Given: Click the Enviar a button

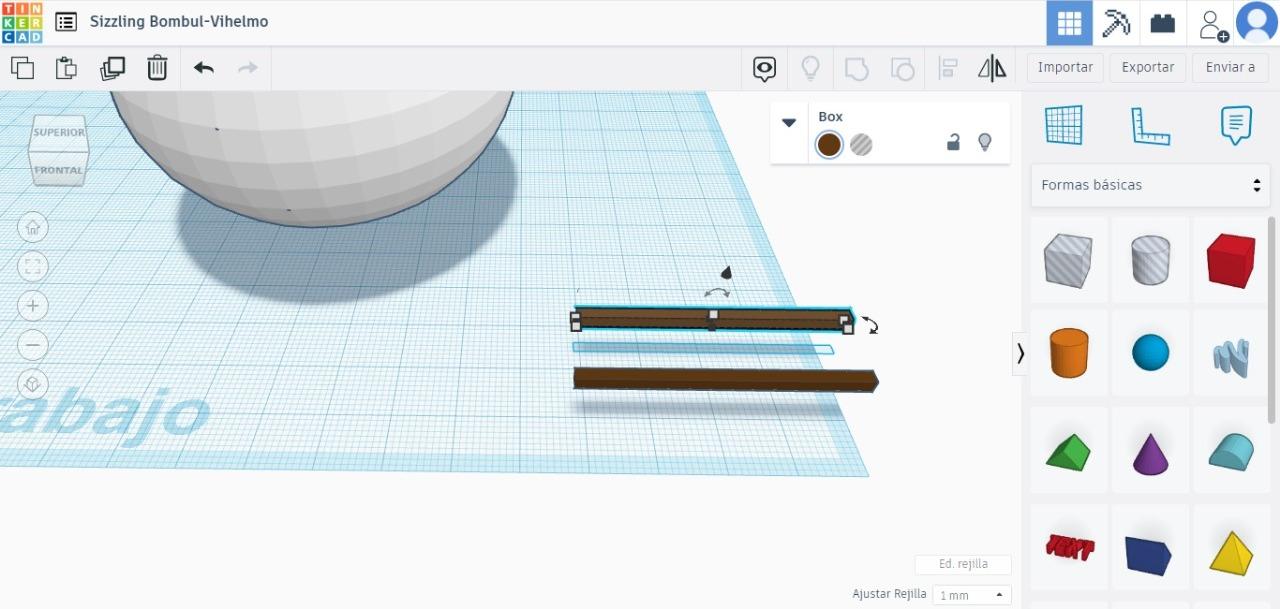Looking at the screenshot, I should (1230, 67).
